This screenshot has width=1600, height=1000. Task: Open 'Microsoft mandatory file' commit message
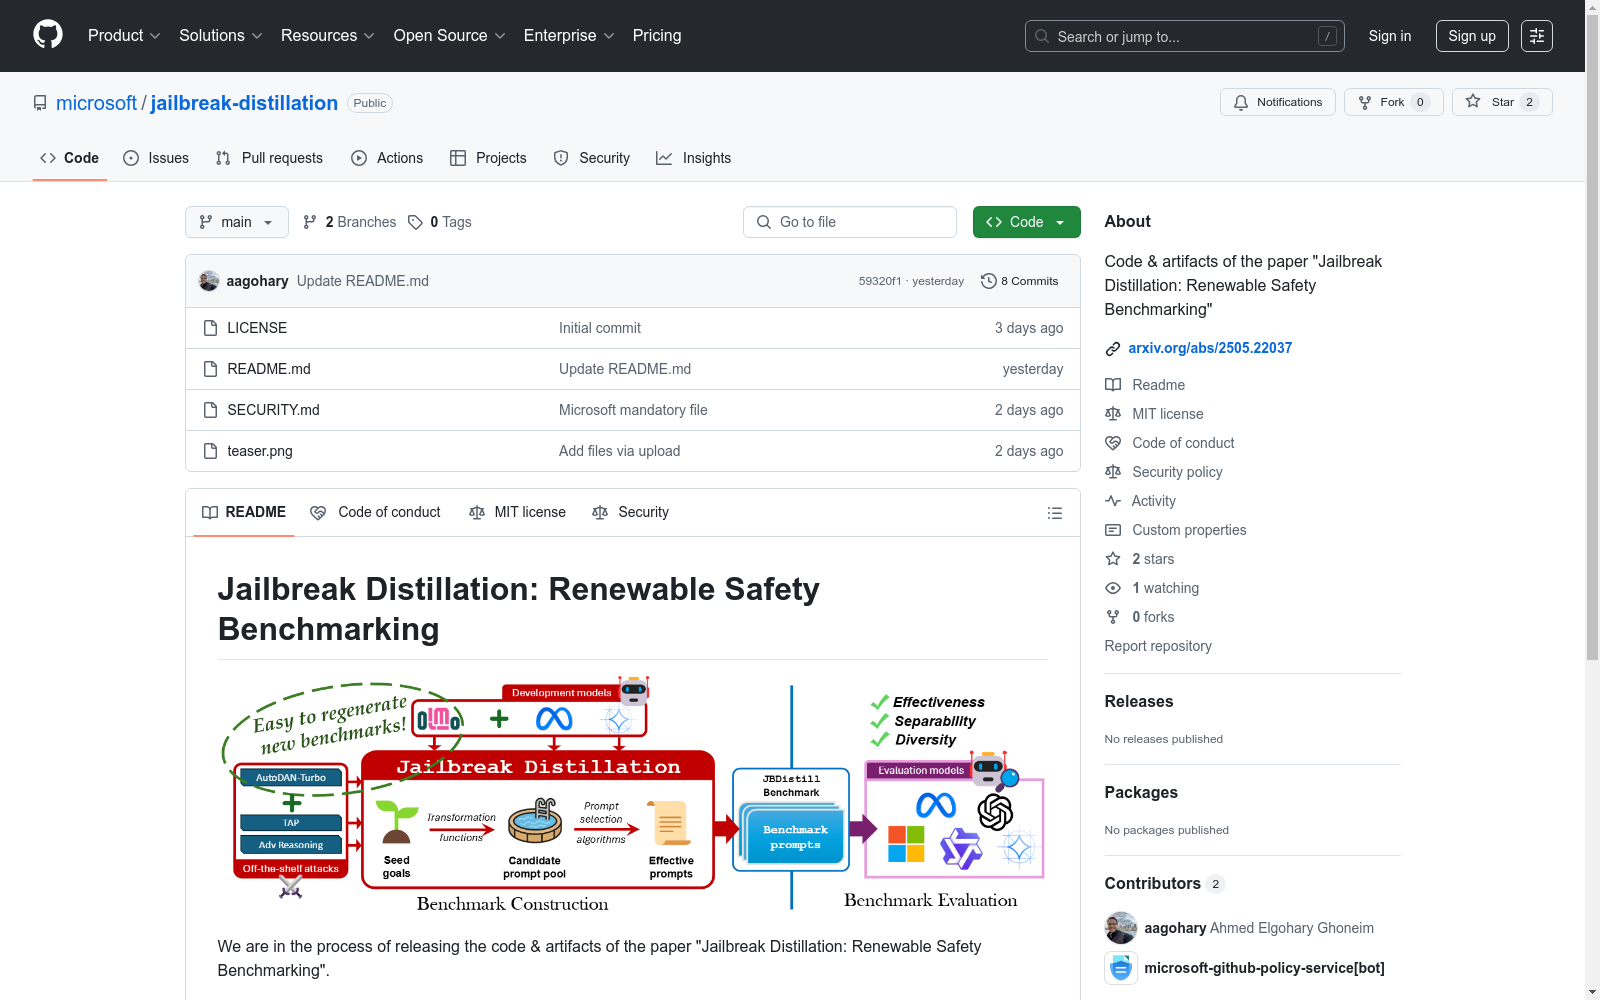(x=633, y=410)
